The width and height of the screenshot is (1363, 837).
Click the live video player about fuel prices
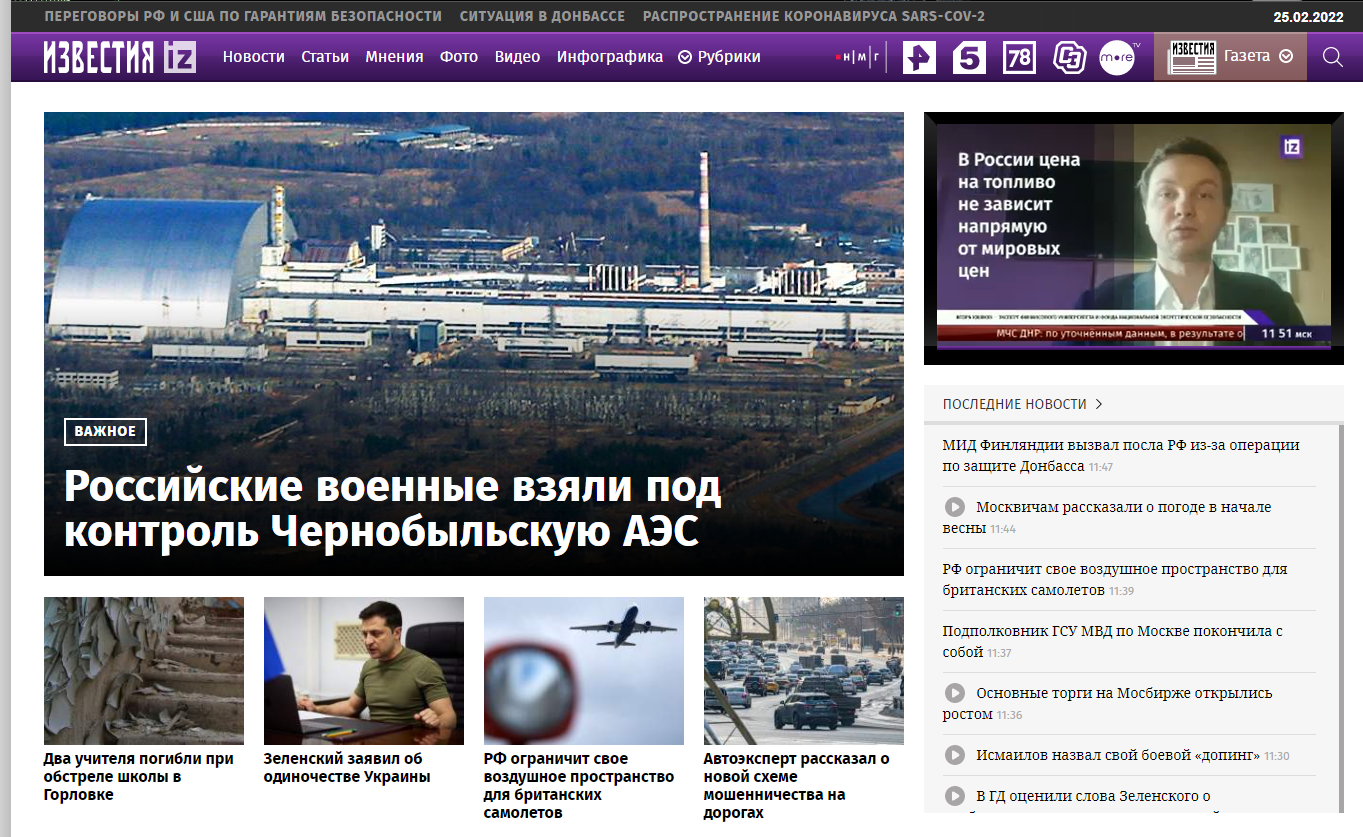point(1134,238)
